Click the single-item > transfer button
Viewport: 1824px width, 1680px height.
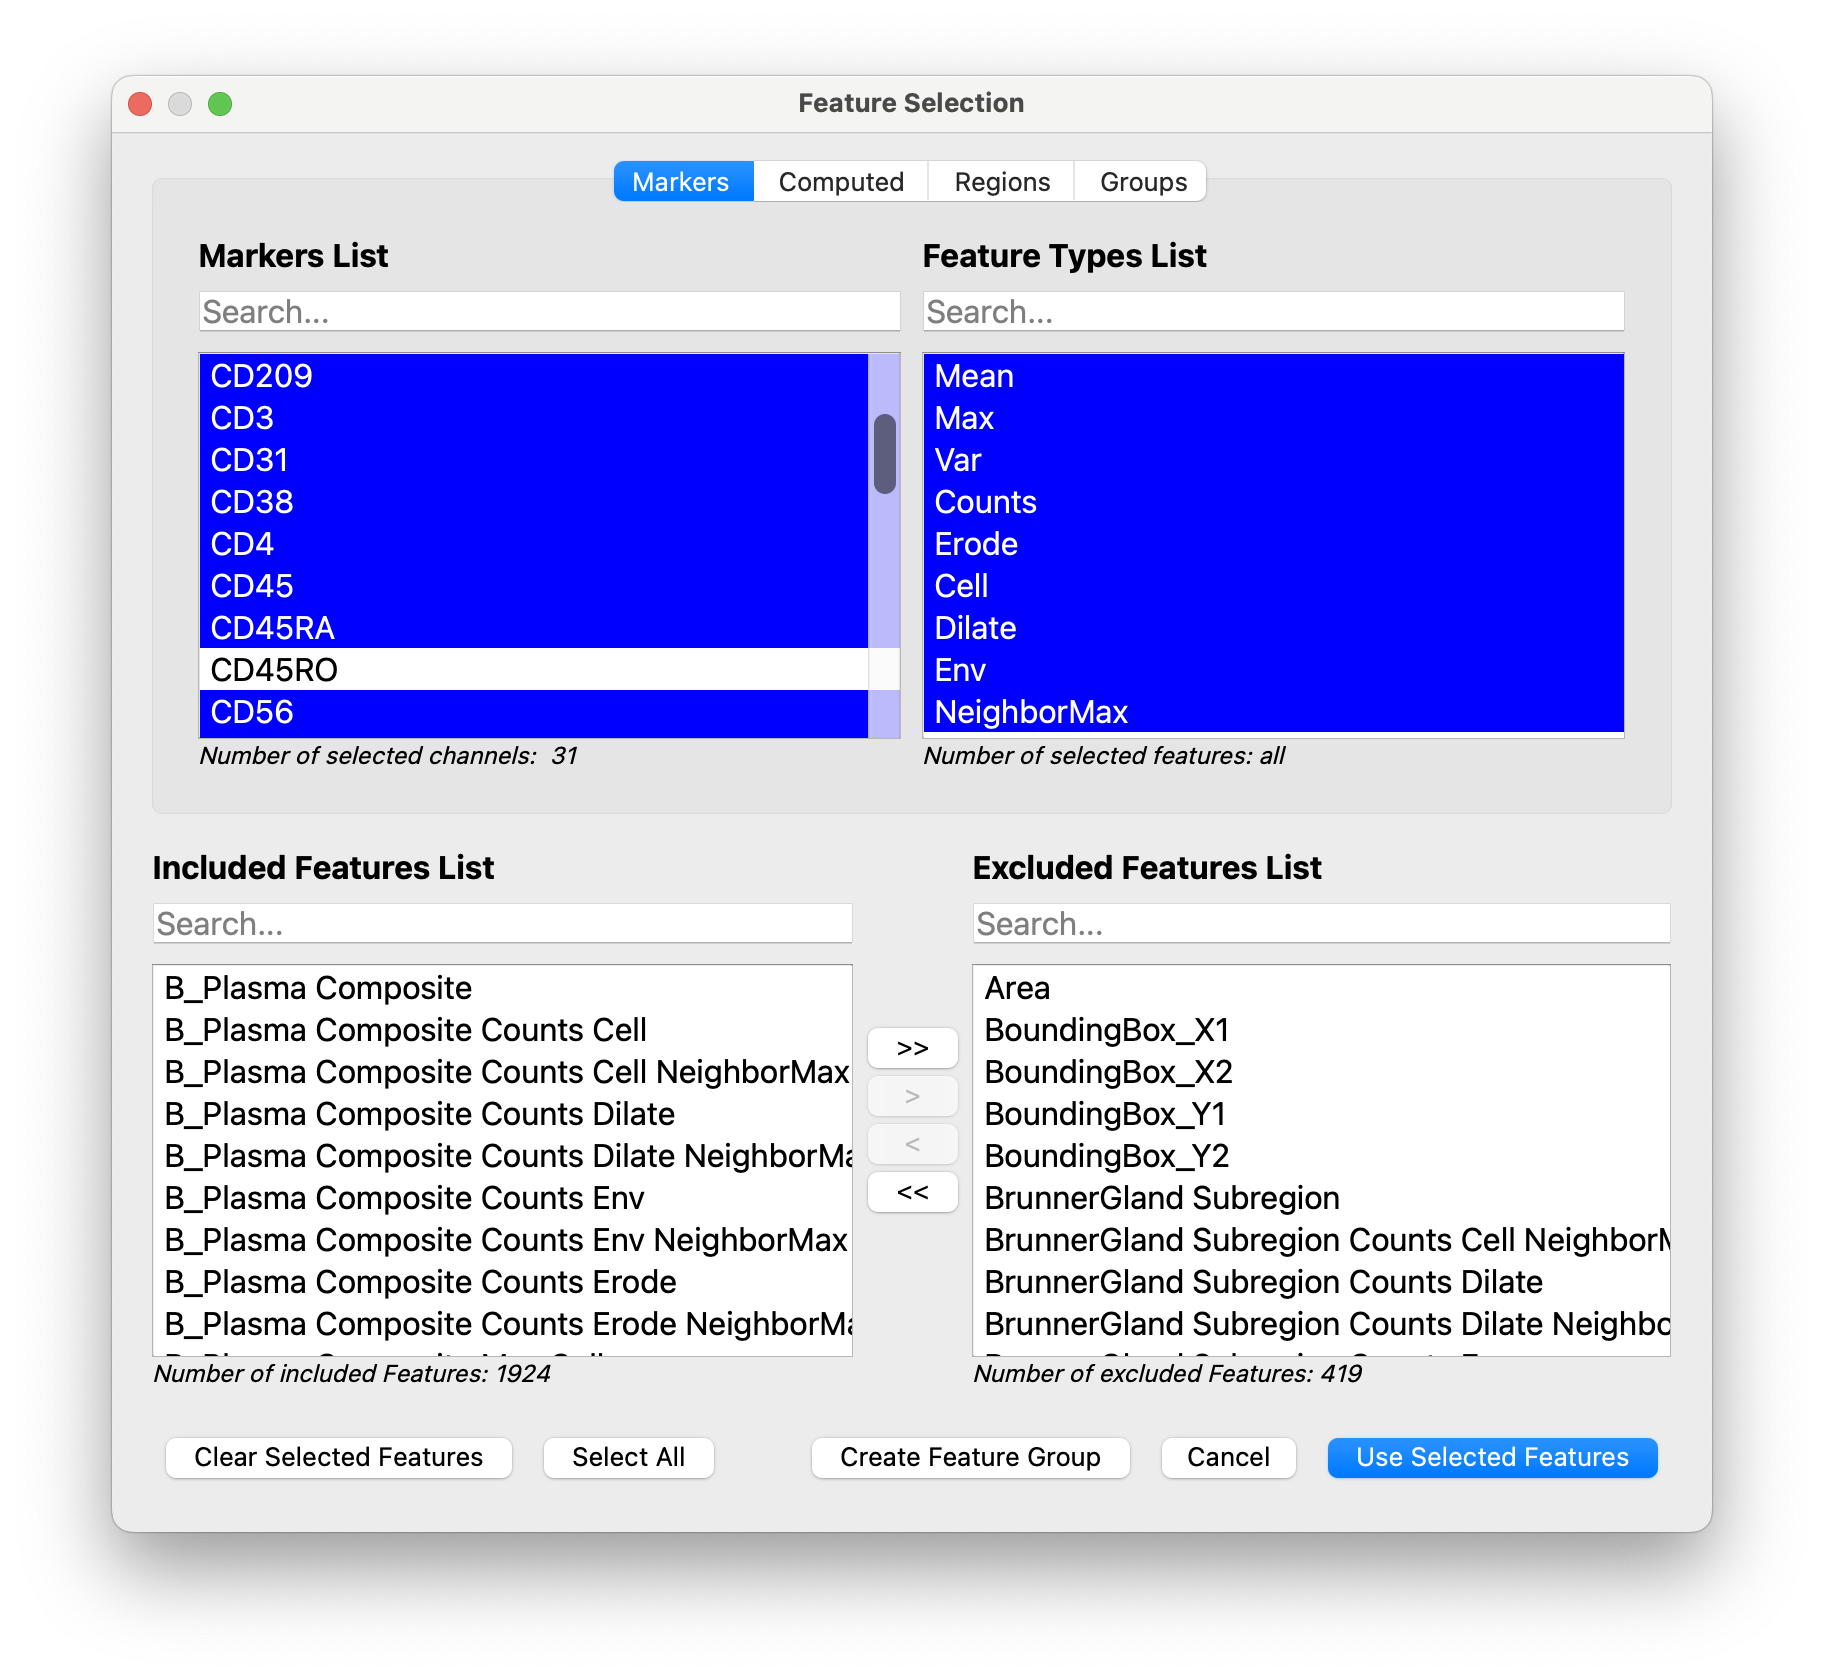click(x=911, y=1095)
